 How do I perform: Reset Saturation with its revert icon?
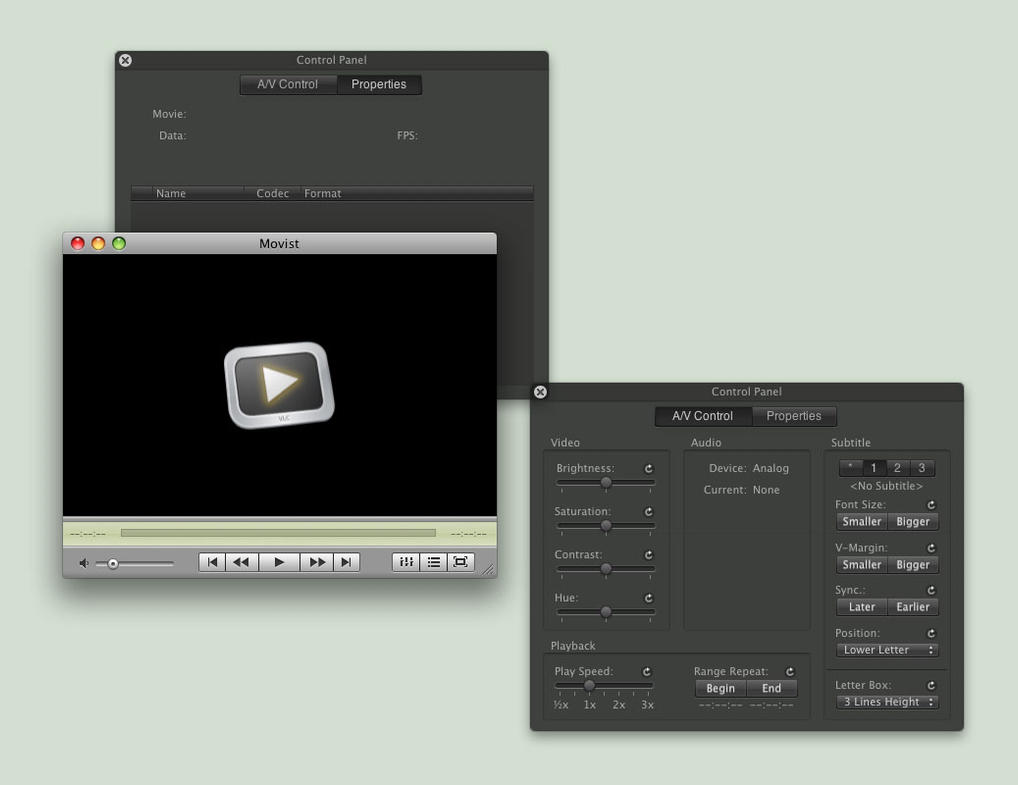[648, 512]
